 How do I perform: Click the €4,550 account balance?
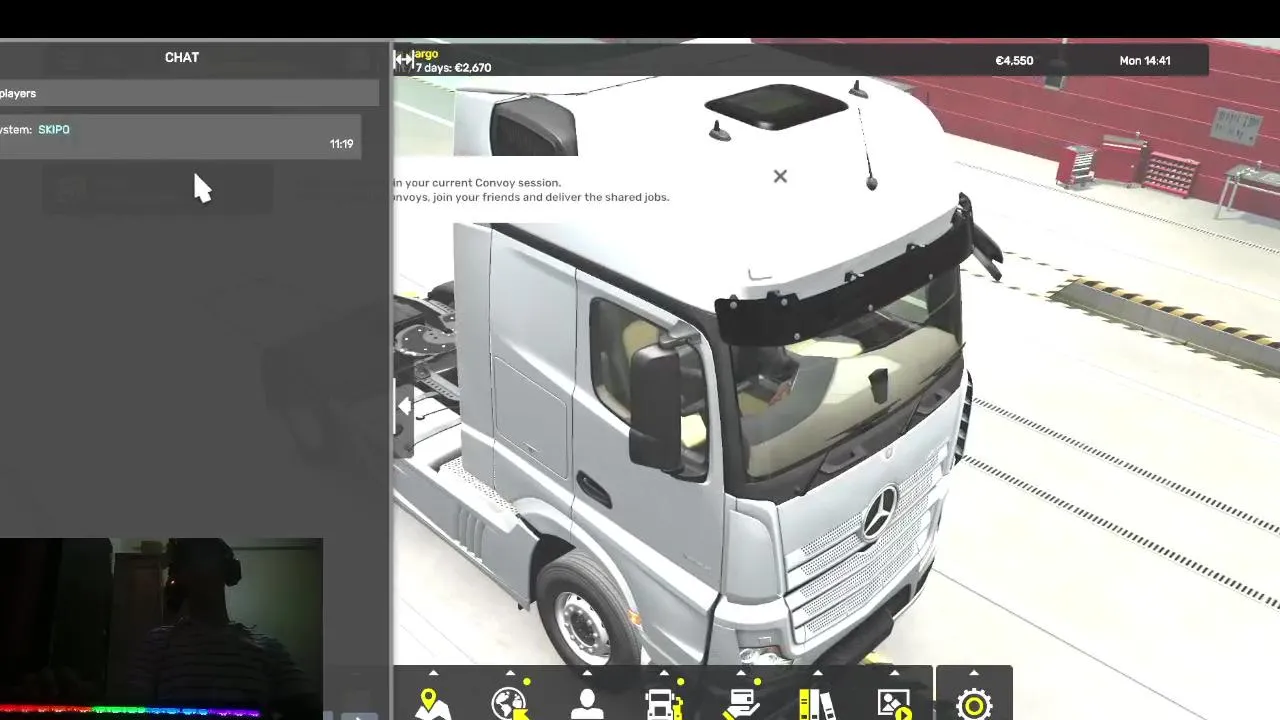(1014, 61)
